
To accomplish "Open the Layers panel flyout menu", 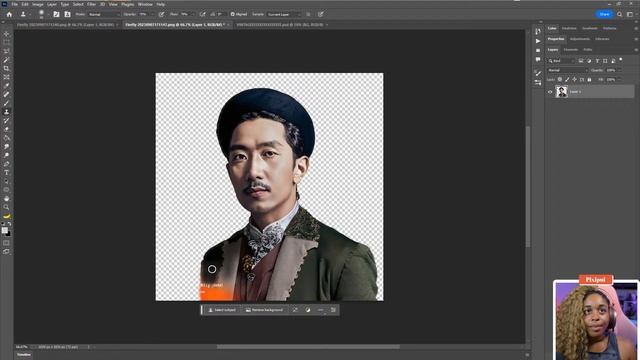I will [x=636, y=50].
